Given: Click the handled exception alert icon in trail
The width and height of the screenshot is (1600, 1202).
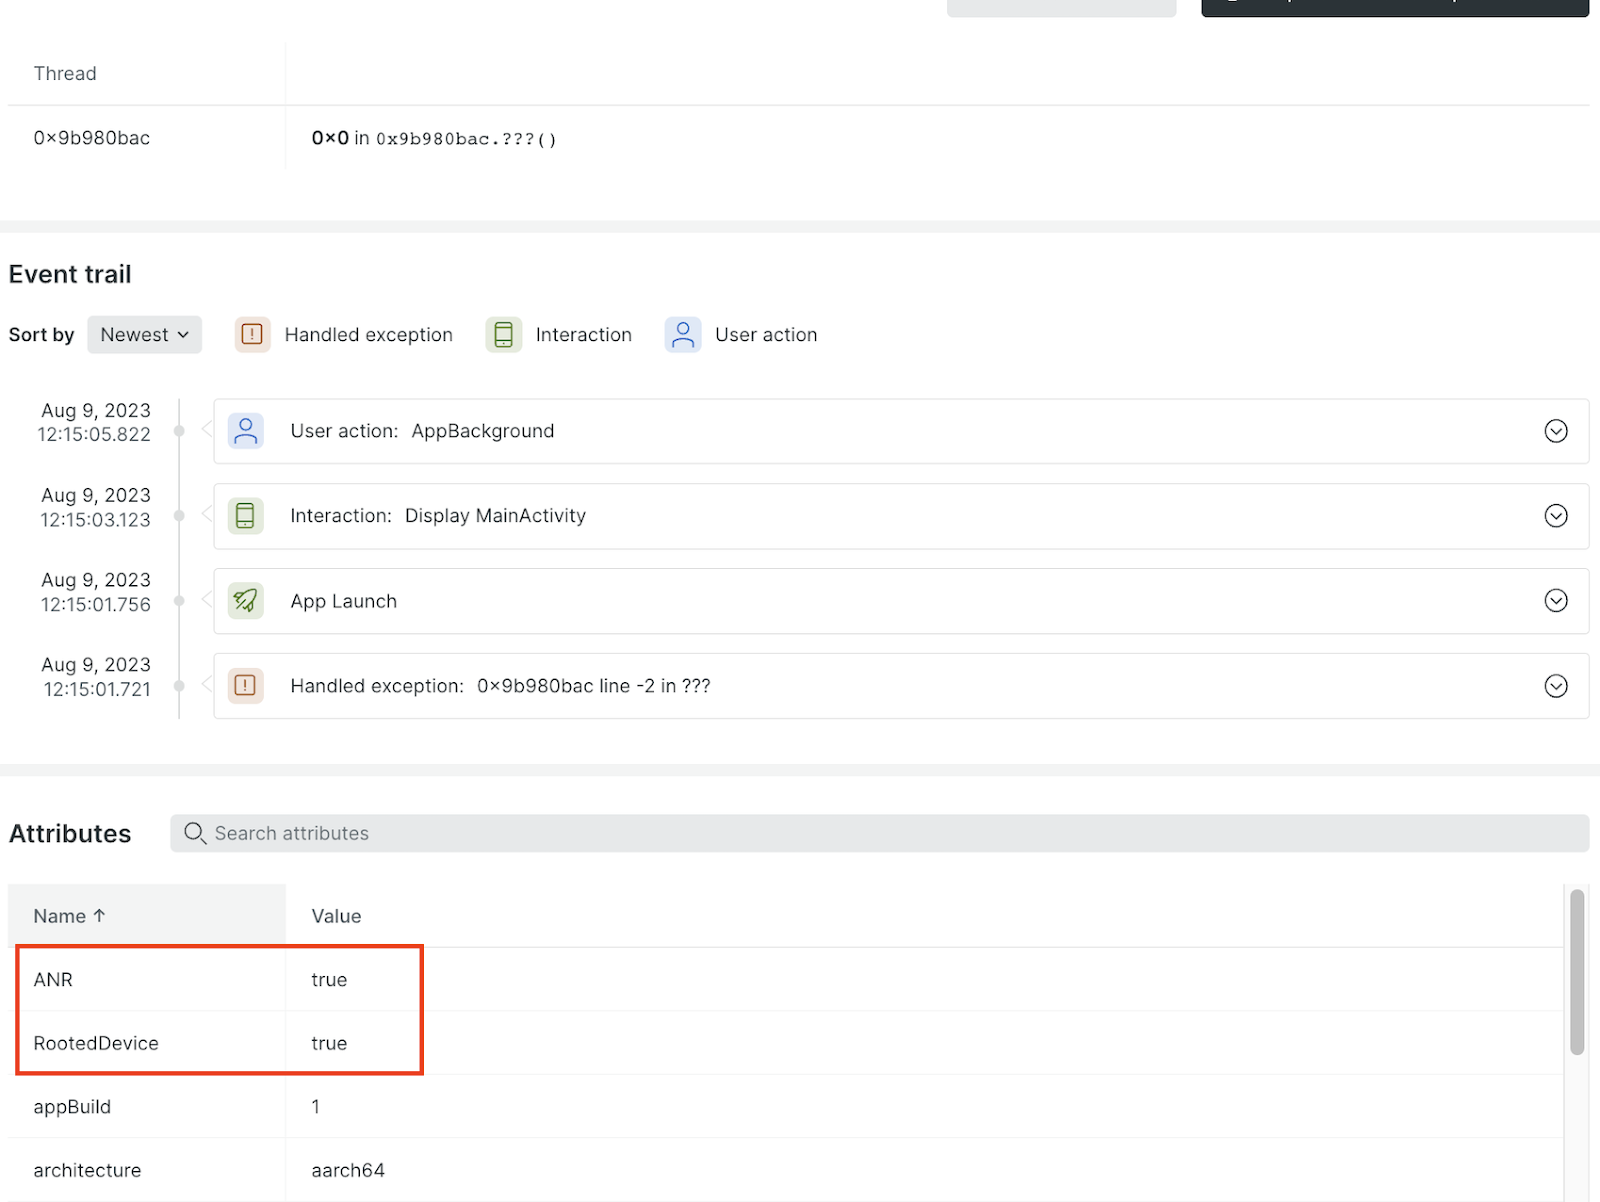Looking at the screenshot, I should [x=245, y=686].
